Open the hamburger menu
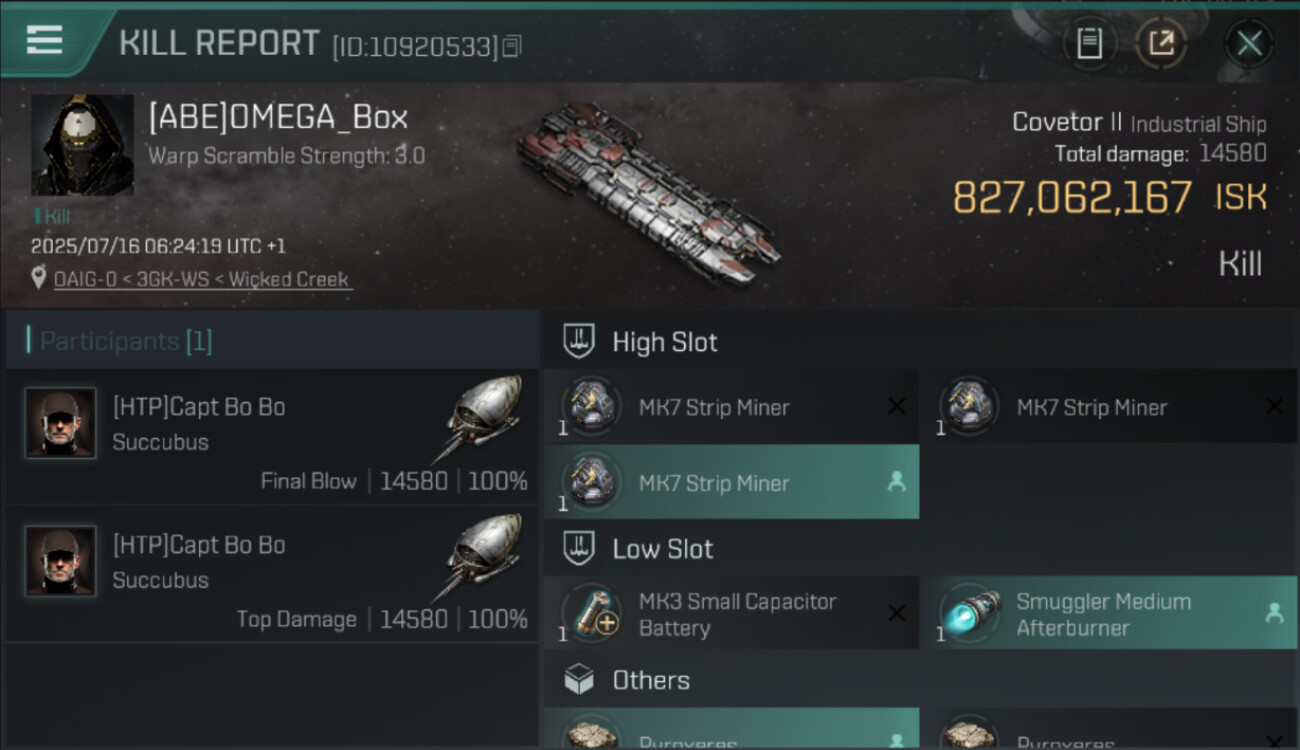The image size is (1300, 750). pos(44,40)
